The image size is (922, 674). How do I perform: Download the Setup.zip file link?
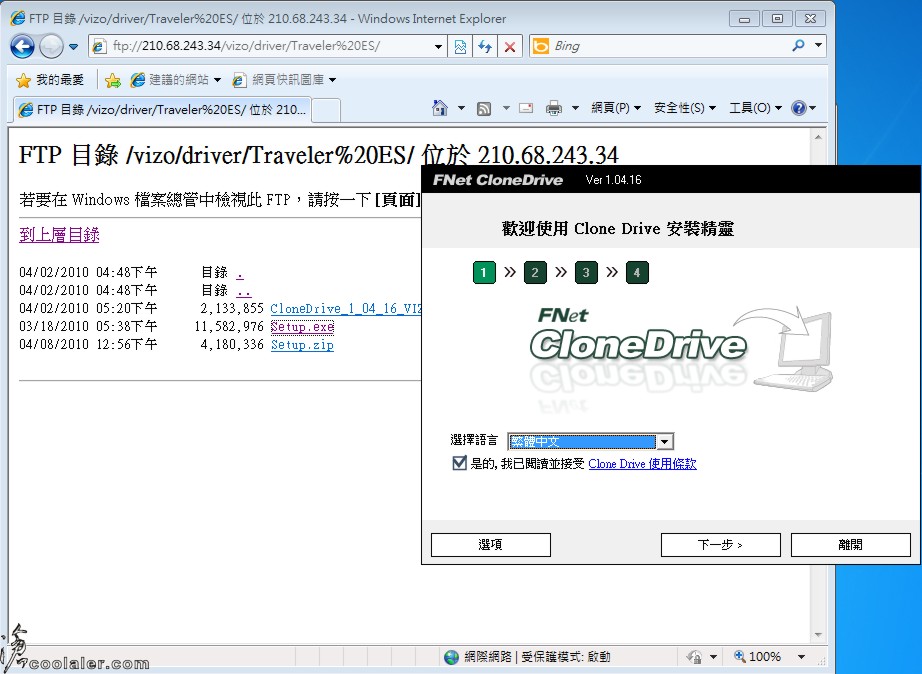tap(302, 345)
